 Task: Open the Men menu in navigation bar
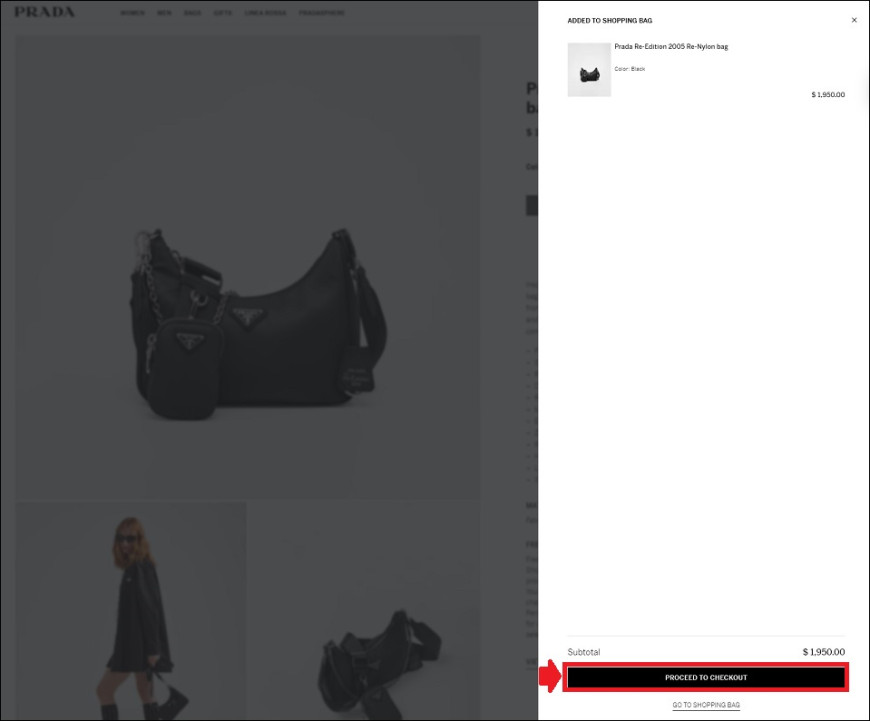coord(164,13)
